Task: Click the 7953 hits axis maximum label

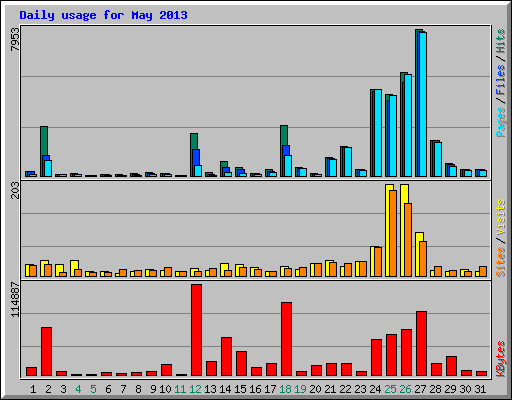Action: [15, 39]
